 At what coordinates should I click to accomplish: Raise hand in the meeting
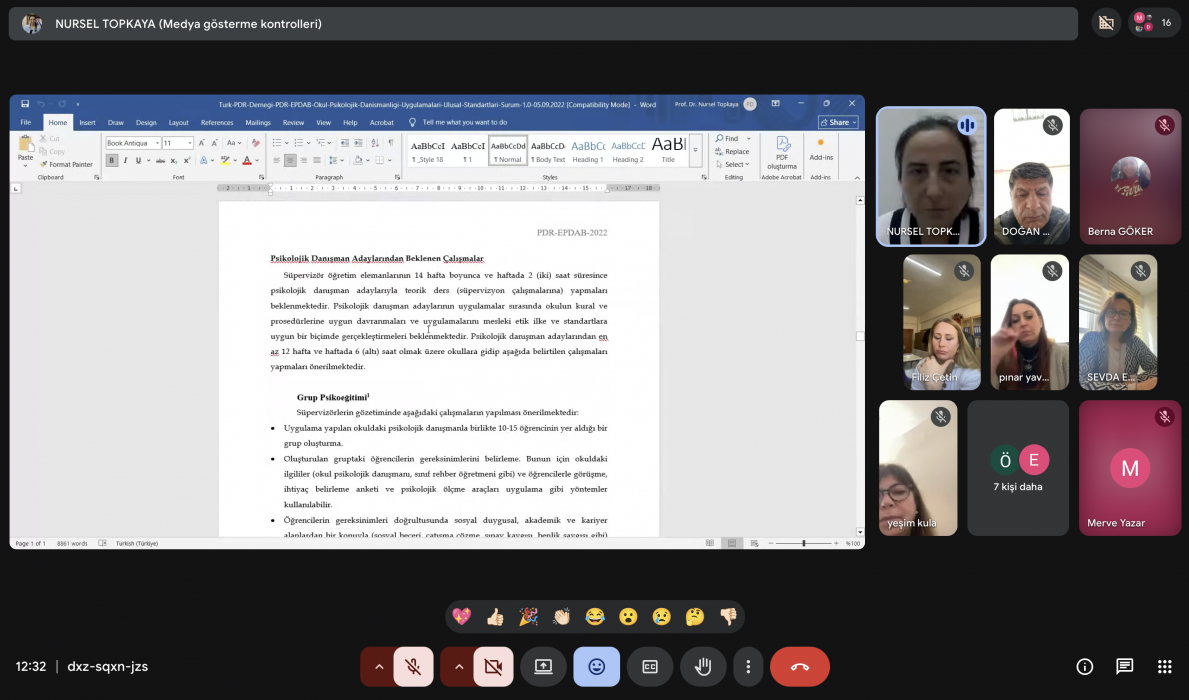click(703, 667)
